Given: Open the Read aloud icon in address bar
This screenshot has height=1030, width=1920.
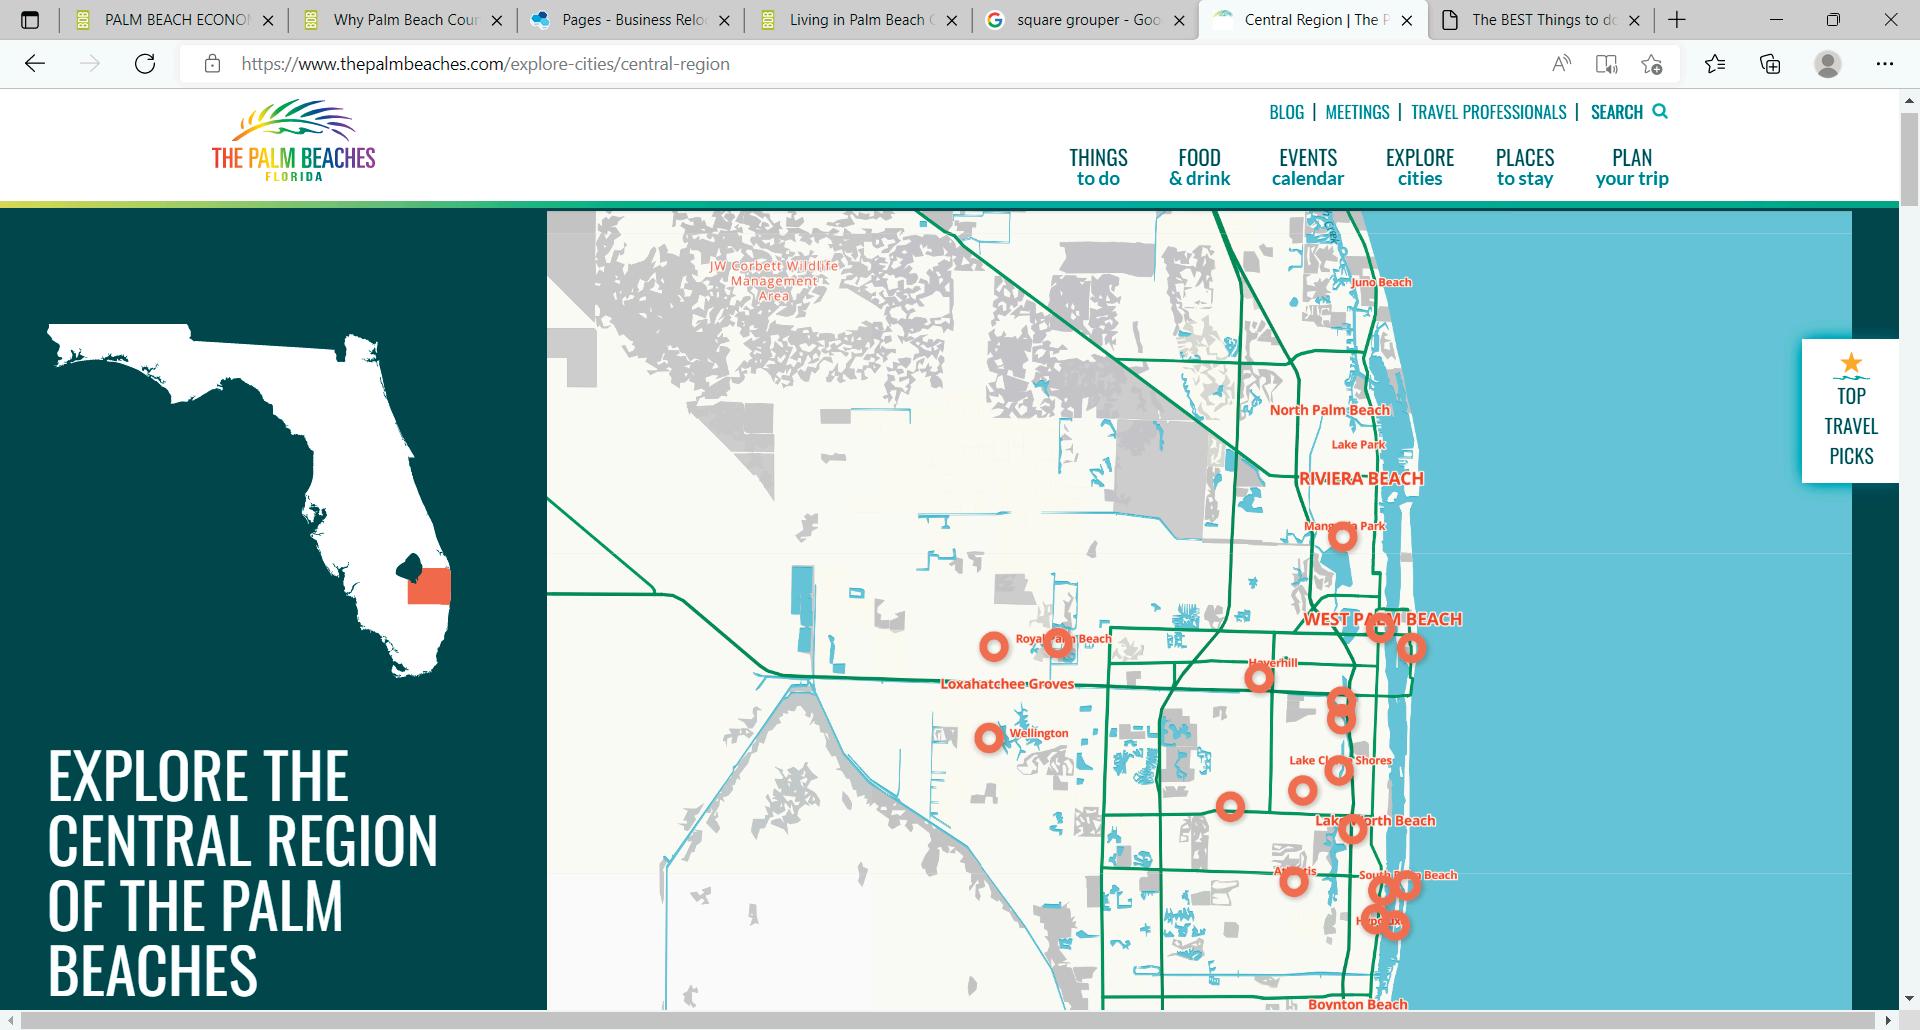Looking at the screenshot, I should [x=1561, y=64].
